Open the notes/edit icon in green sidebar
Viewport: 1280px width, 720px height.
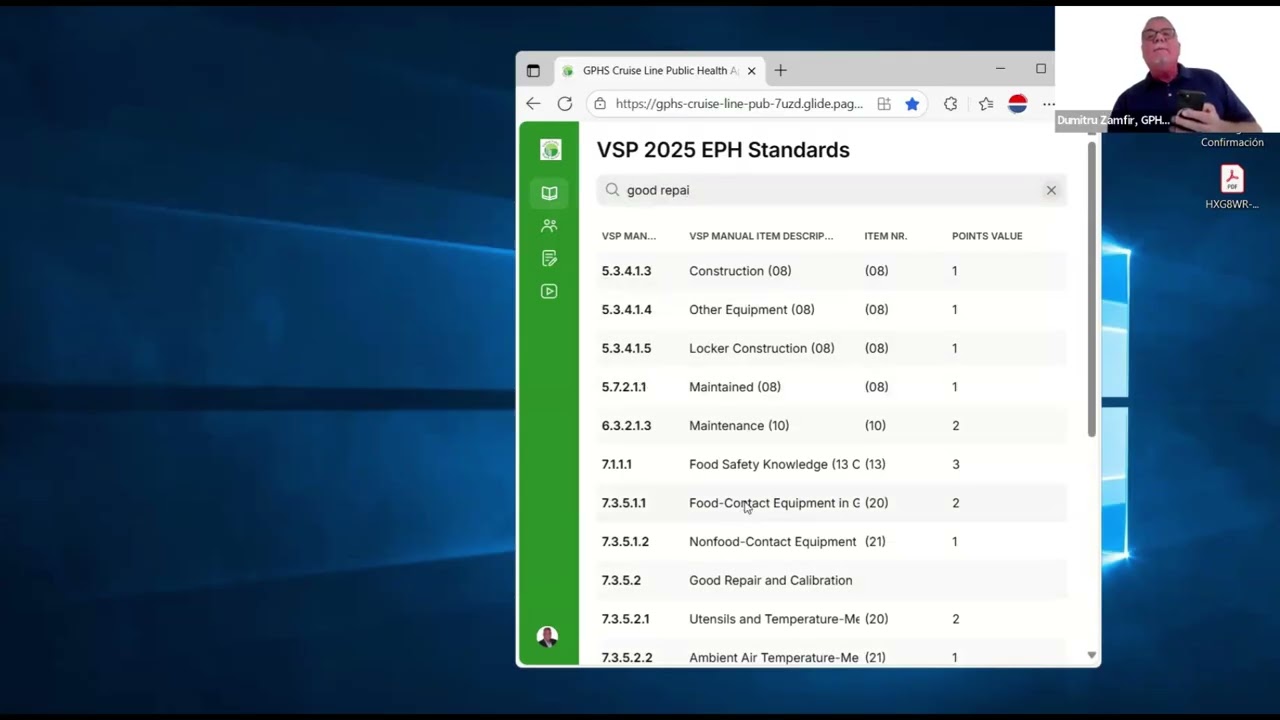pos(549,258)
